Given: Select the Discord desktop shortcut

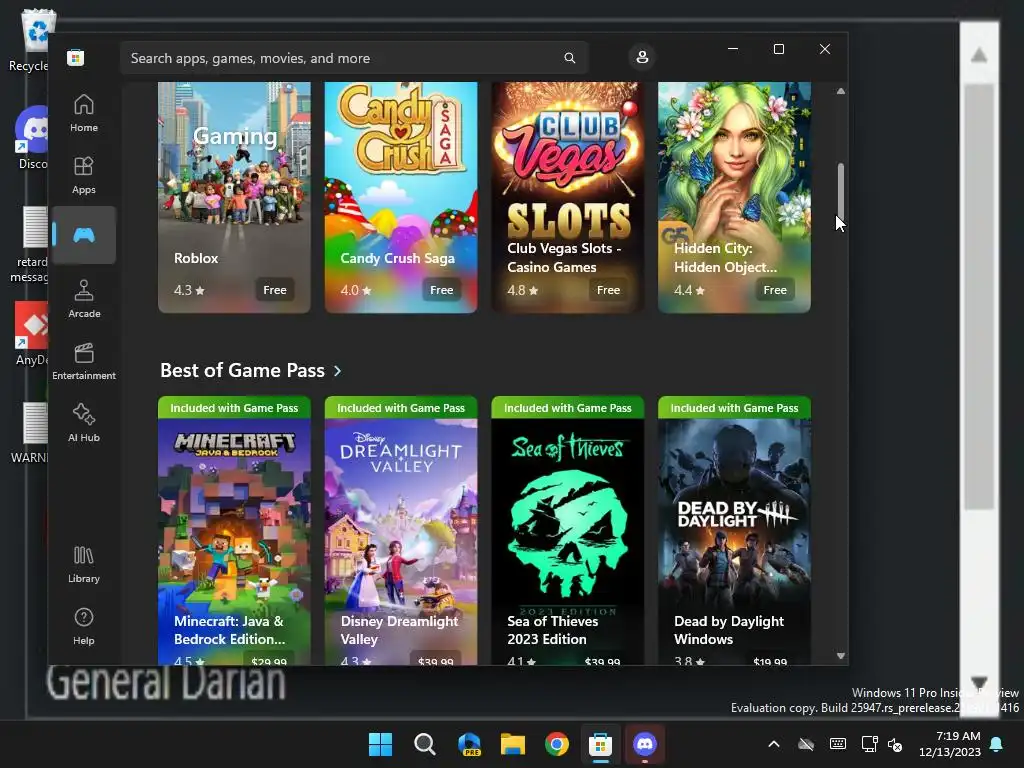Looking at the screenshot, I should pos(33,138).
